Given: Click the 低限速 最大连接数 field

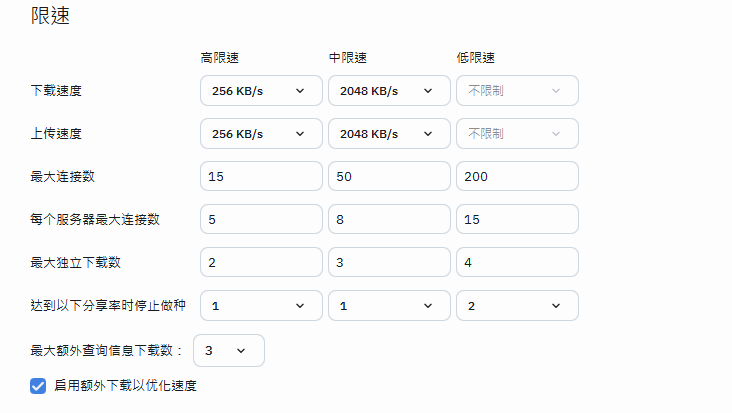Looking at the screenshot, I should click(517, 176).
